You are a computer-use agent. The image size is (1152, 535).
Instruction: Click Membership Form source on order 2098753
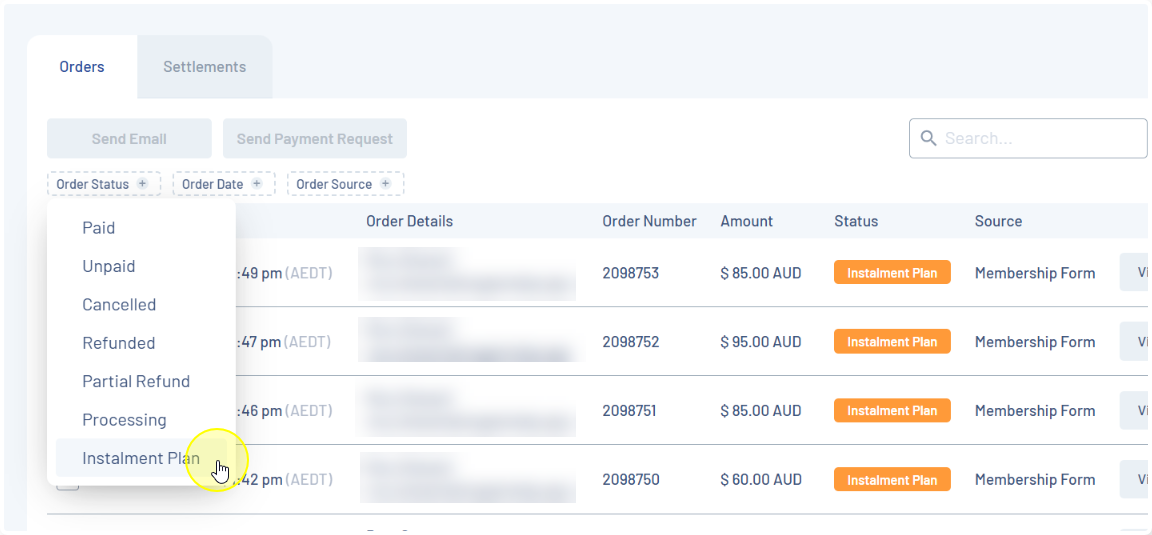[x=1034, y=273]
